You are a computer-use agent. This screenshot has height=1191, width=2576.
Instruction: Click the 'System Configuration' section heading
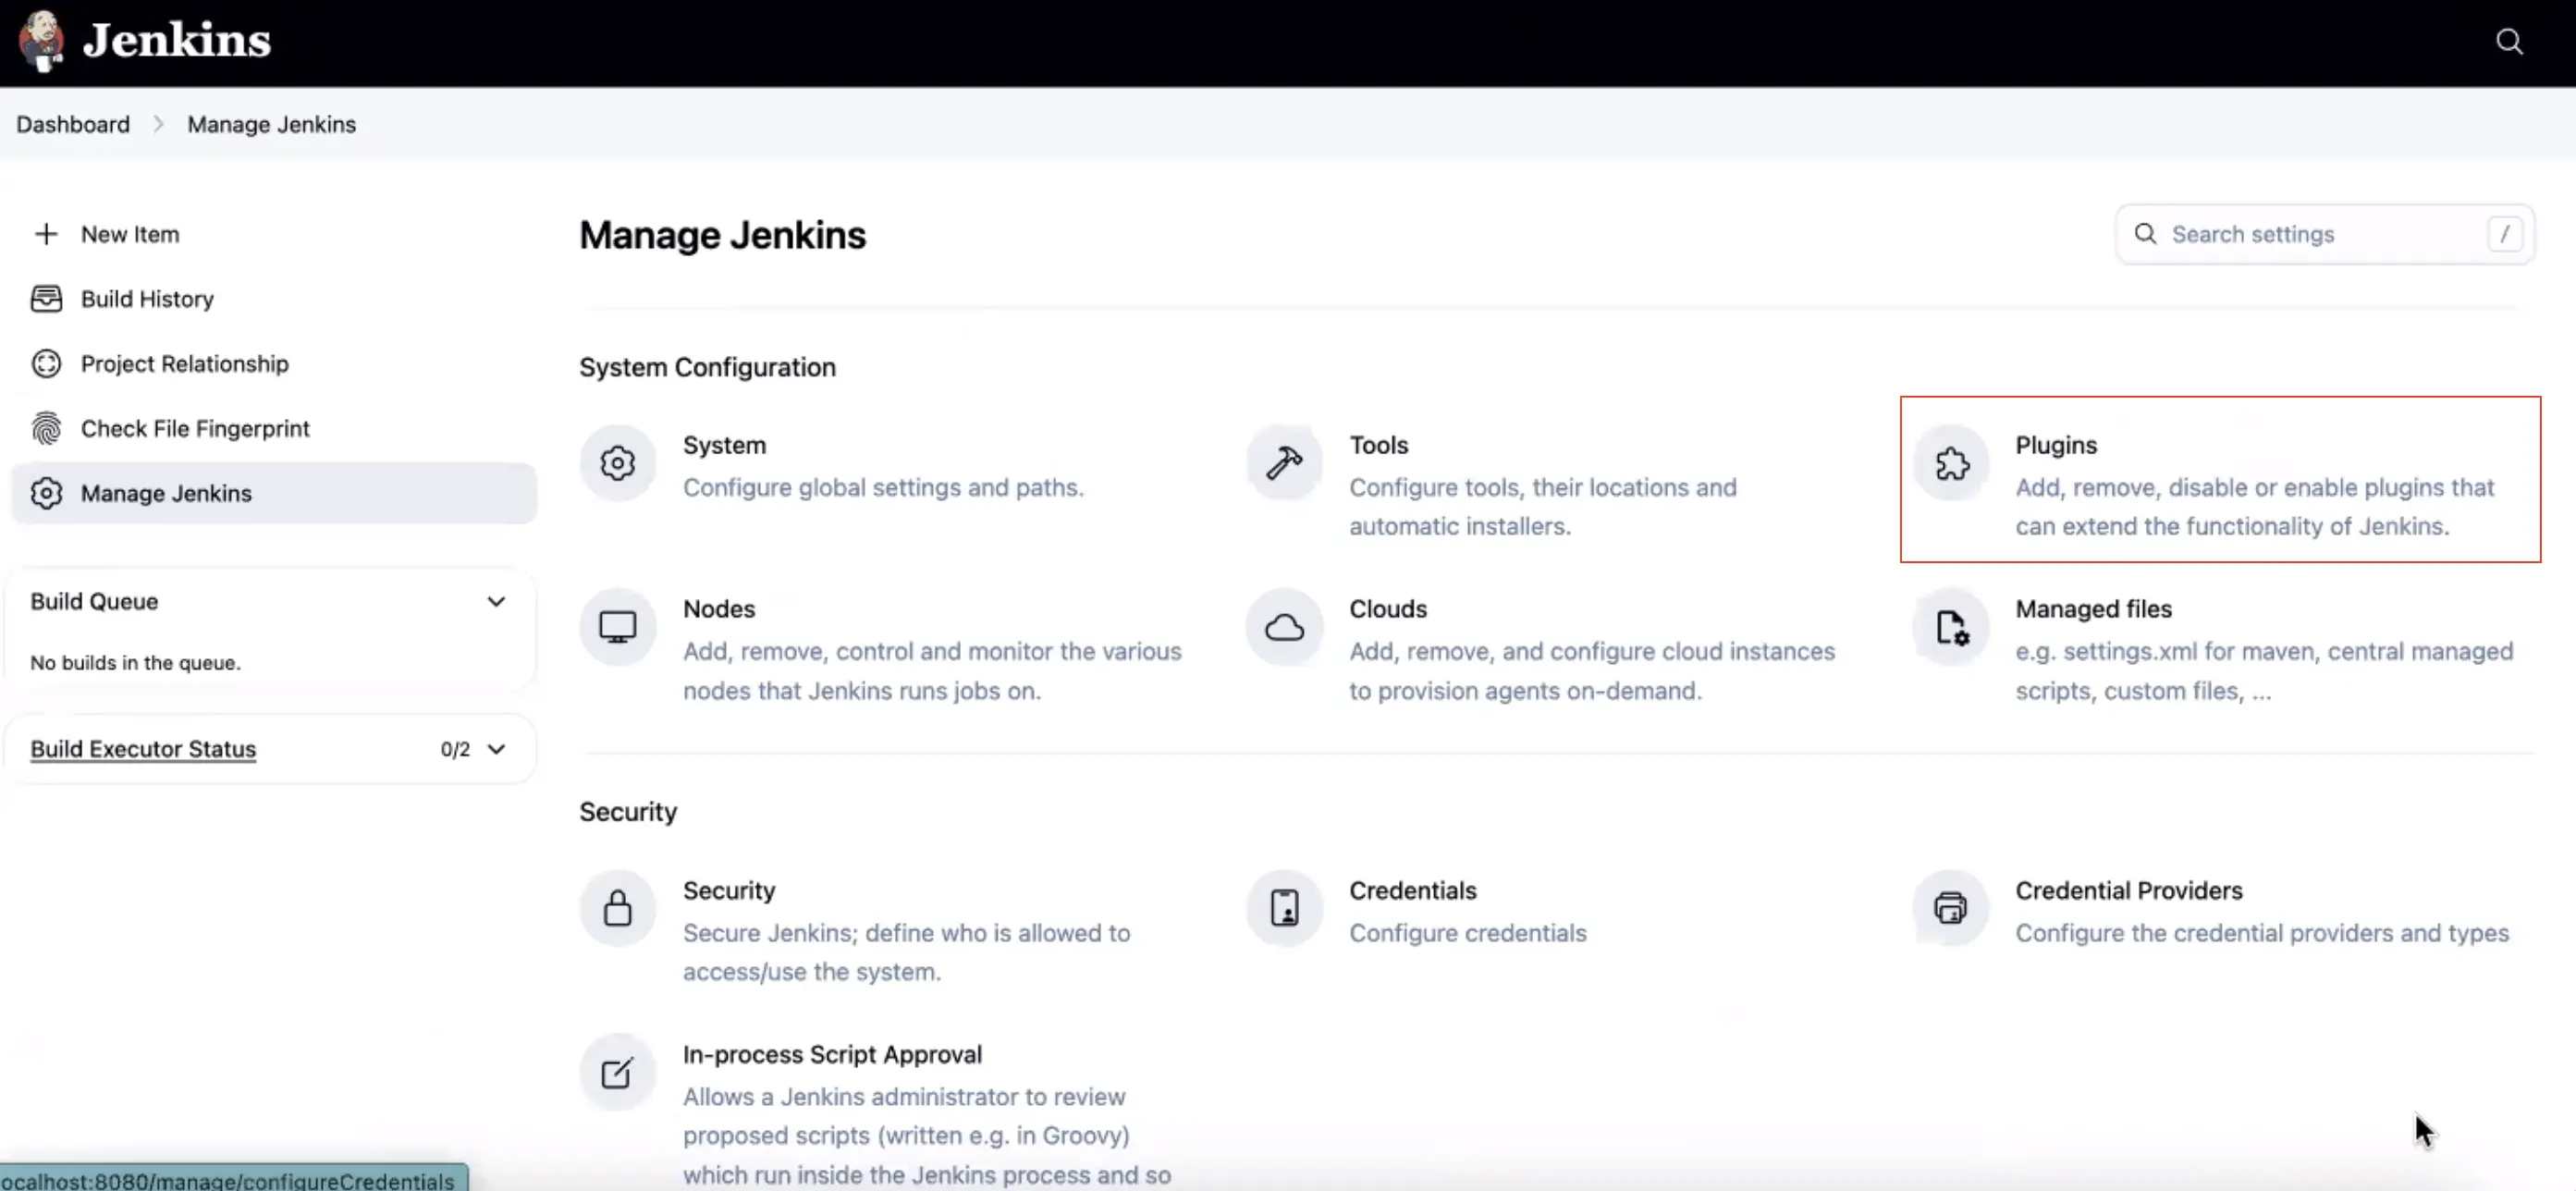[x=707, y=367]
